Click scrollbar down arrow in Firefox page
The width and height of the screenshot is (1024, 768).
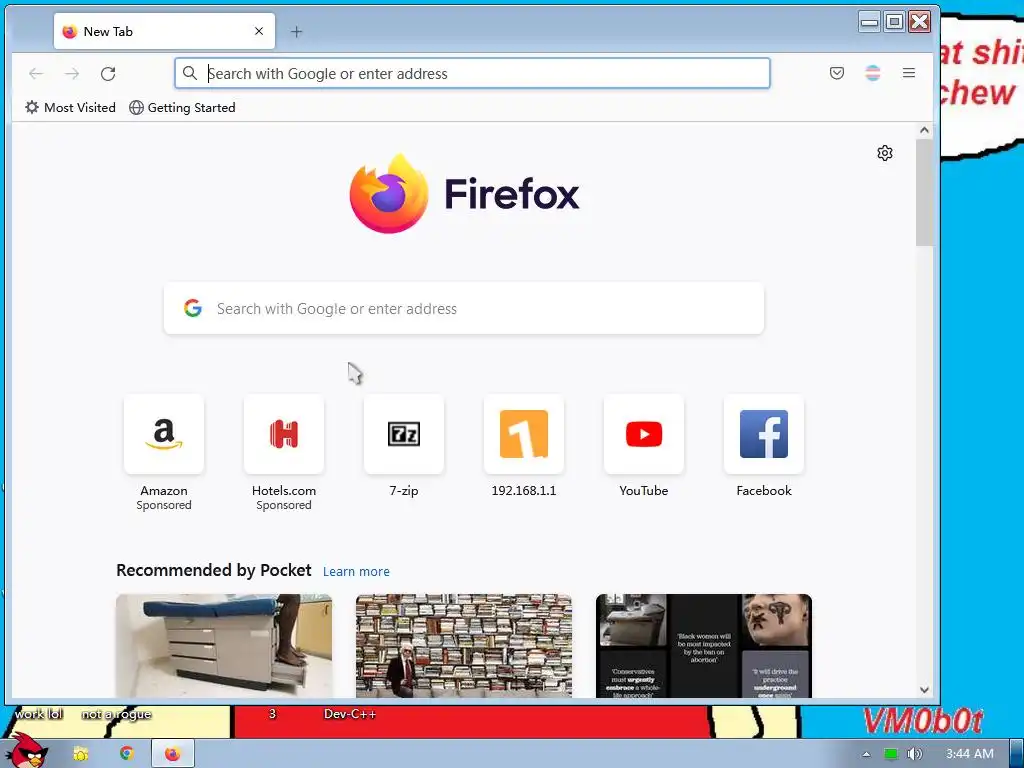tap(924, 690)
